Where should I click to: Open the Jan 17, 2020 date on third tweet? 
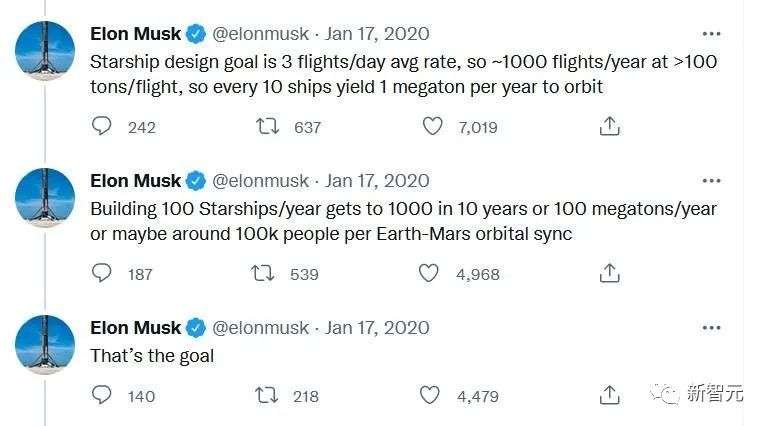click(377, 328)
